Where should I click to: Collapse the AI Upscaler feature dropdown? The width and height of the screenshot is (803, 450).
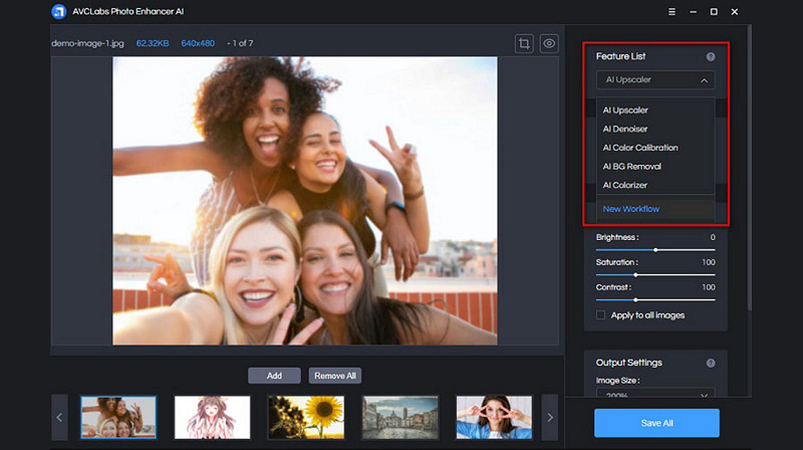pos(656,80)
